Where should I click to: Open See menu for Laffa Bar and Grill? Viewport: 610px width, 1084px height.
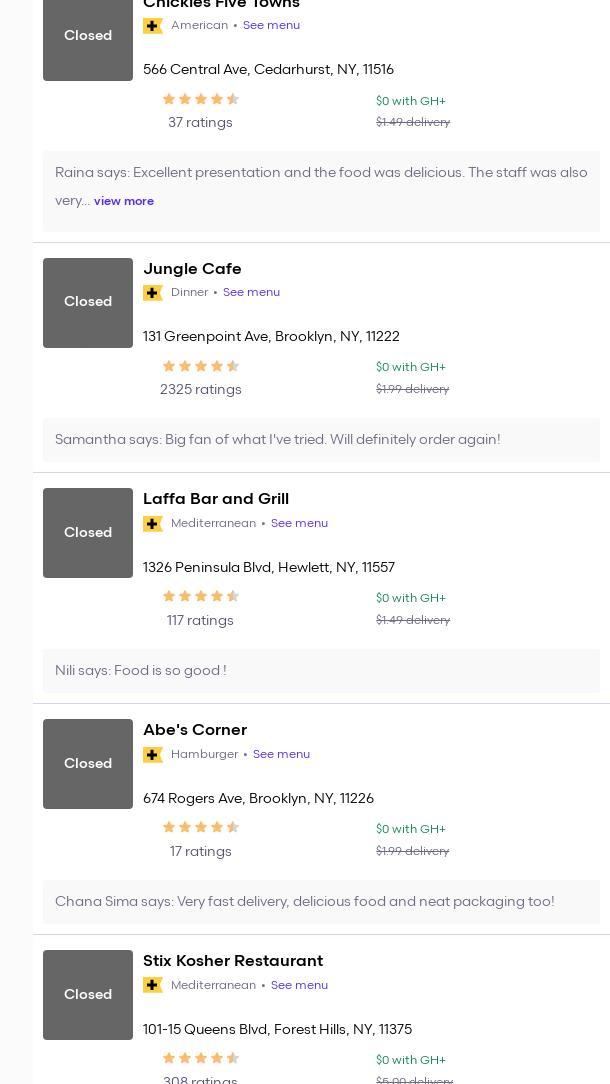(299, 524)
